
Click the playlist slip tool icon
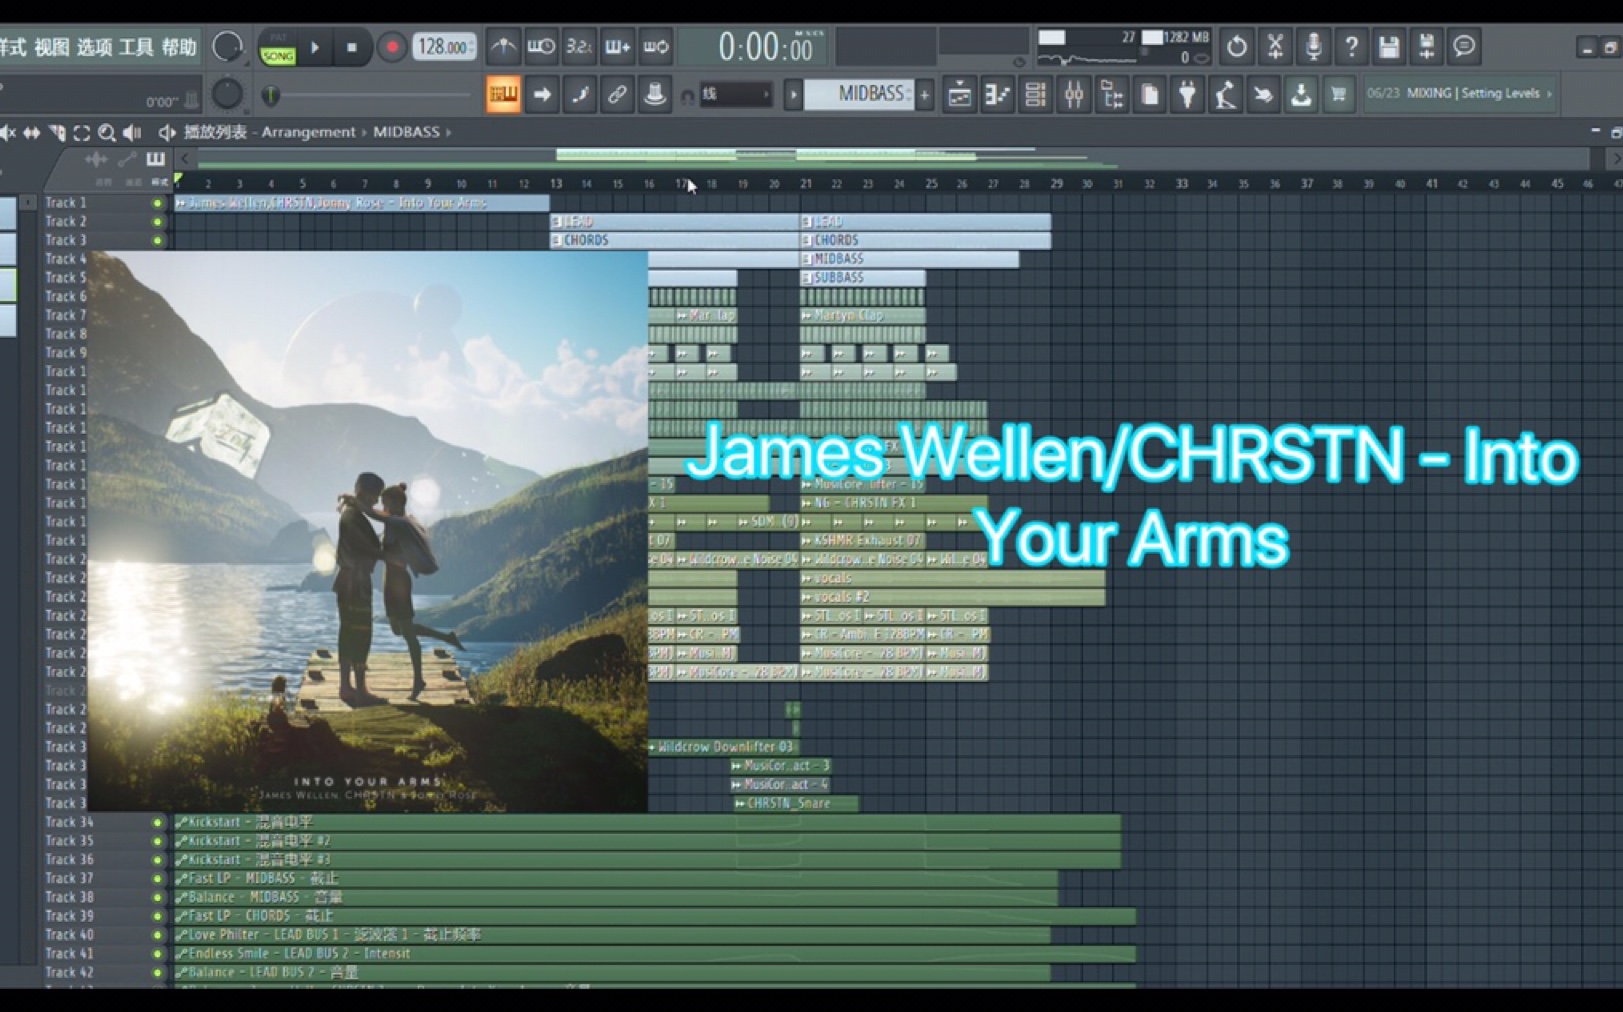32,132
